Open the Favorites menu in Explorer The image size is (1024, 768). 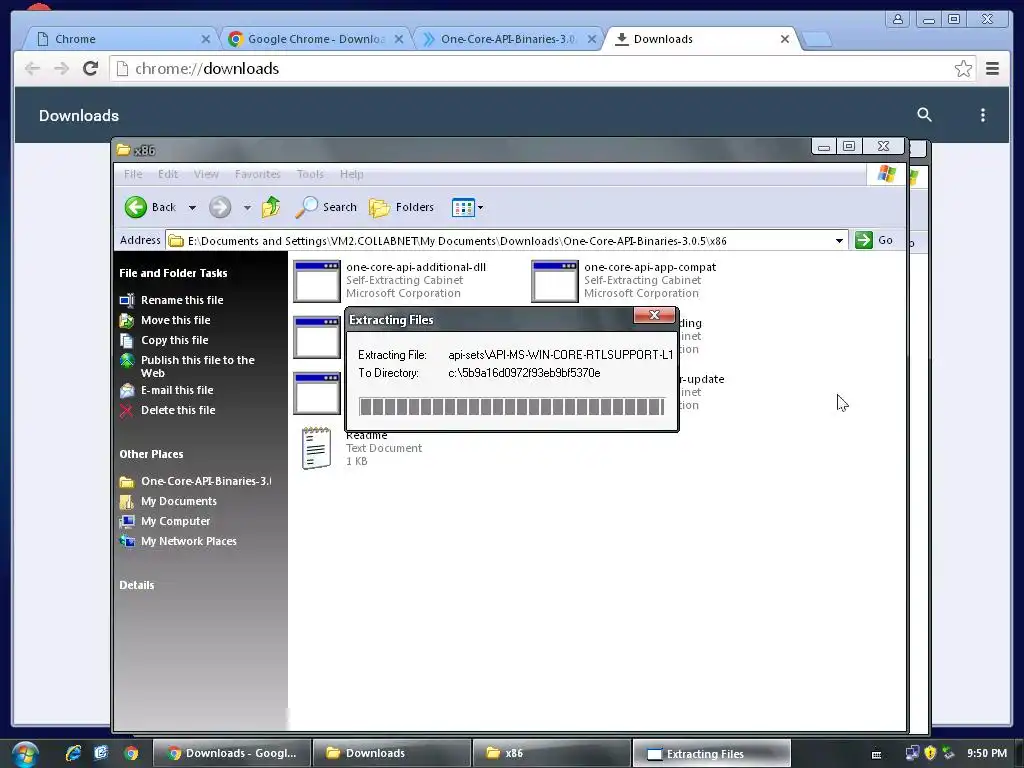click(x=257, y=174)
